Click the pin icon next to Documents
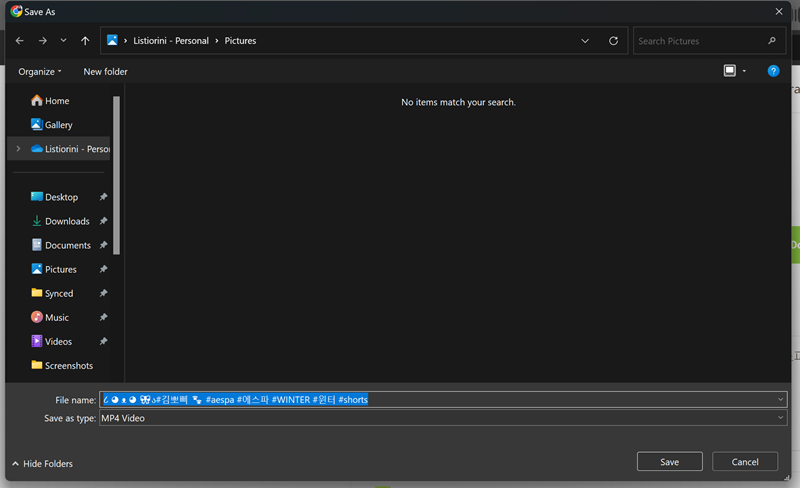Image resolution: width=800 pixels, height=488 pixels. click(x=103, y=245)
